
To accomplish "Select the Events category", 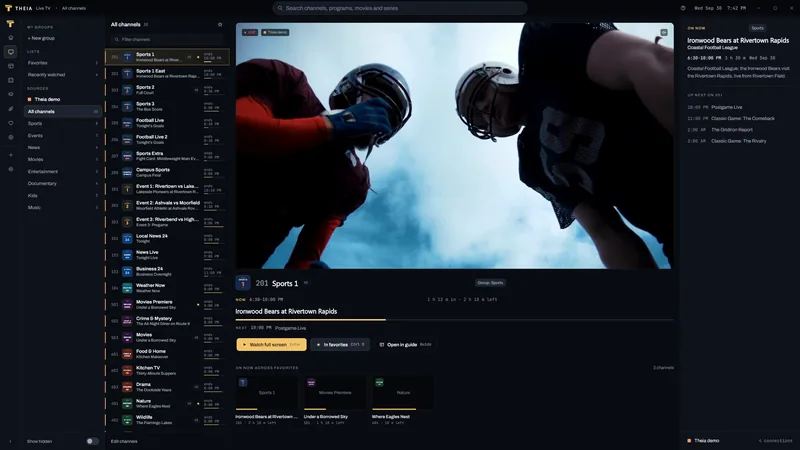I will pyautogui.click(x=62, y=136).
